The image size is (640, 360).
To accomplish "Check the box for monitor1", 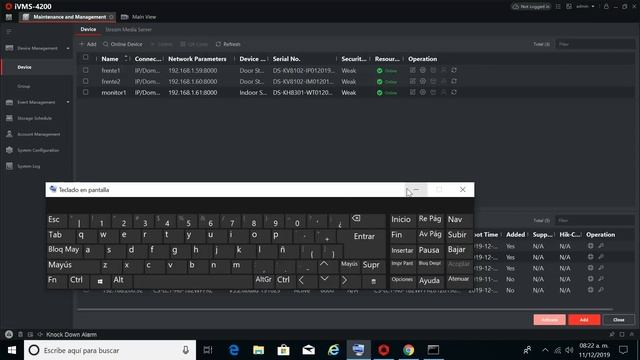I will tap(85, 92).
